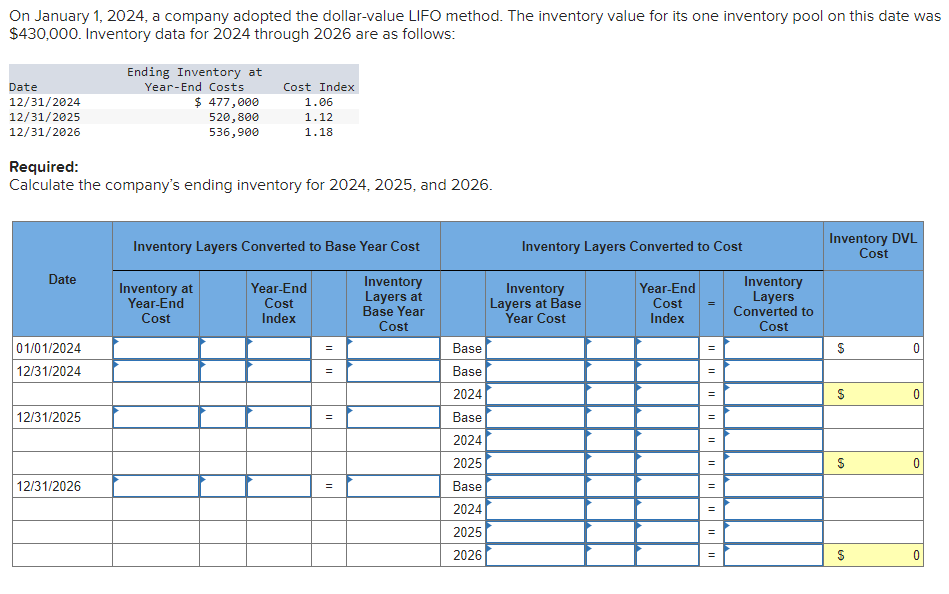Click the field right after the 2026 layer label

pyautogui.click(x=536, y=555)
